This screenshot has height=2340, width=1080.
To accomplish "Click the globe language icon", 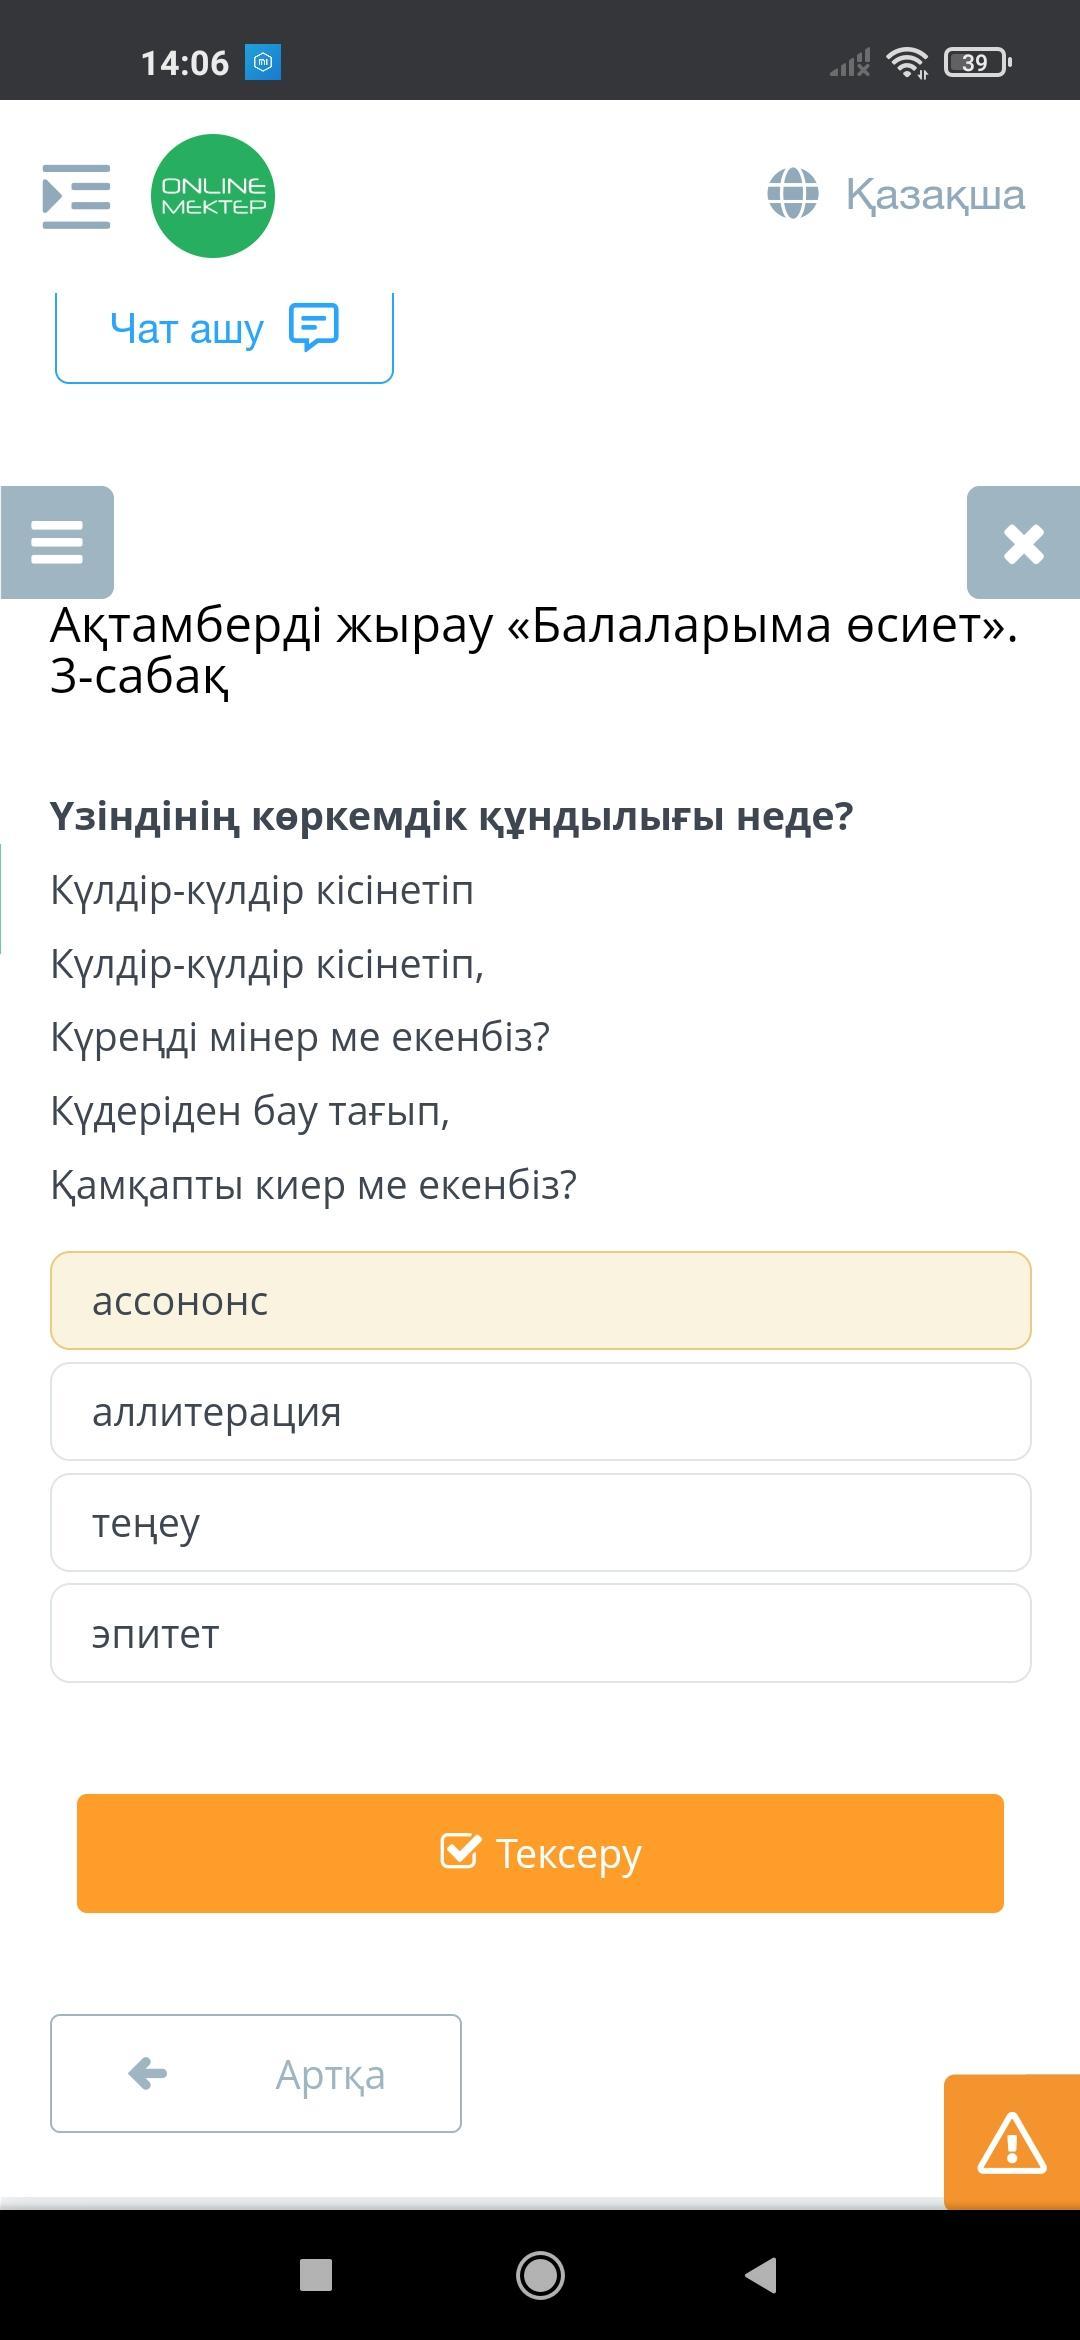I will (793, 193).
